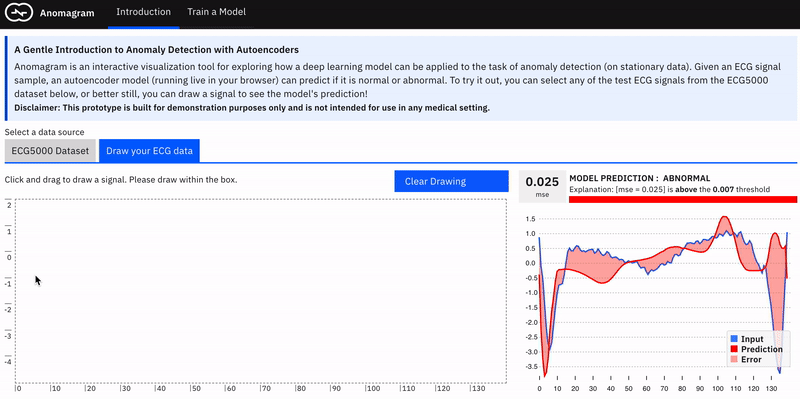Click the red prediction threshold bar
The width and height of the screenshot is (800, 399).
[x=683, y=200]
